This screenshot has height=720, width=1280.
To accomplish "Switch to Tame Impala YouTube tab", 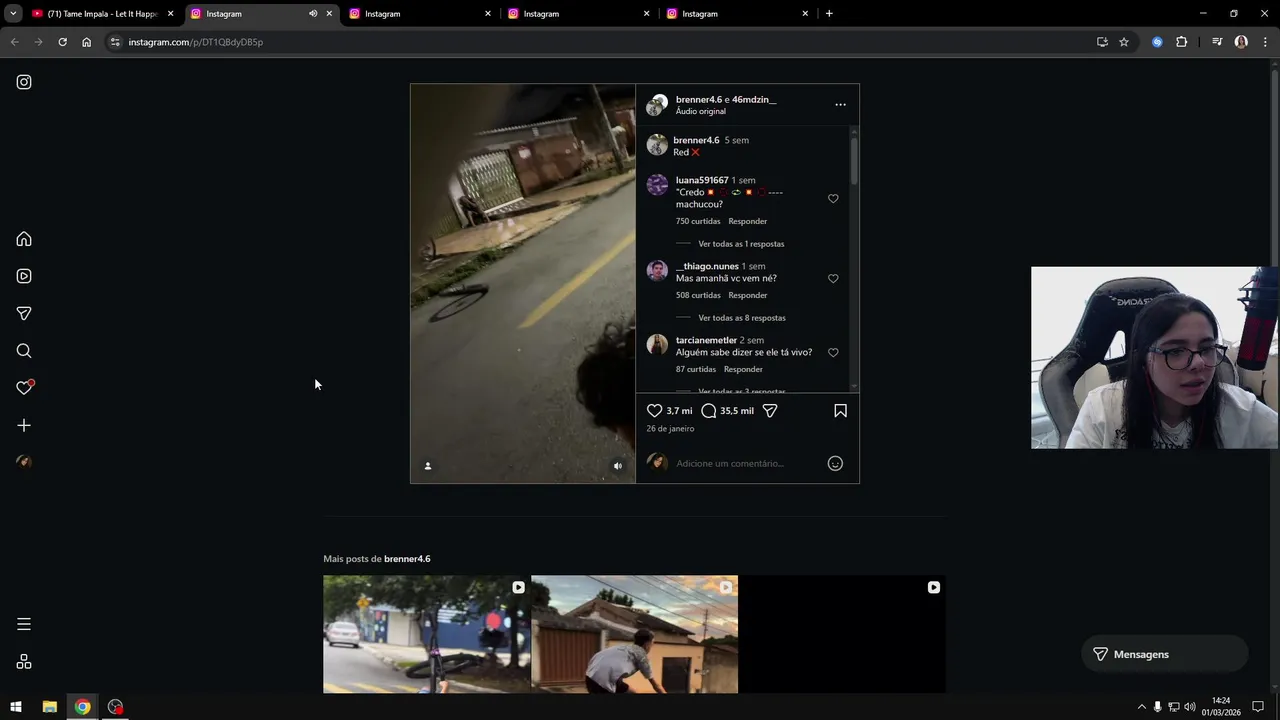I will (x=102, y=14).
